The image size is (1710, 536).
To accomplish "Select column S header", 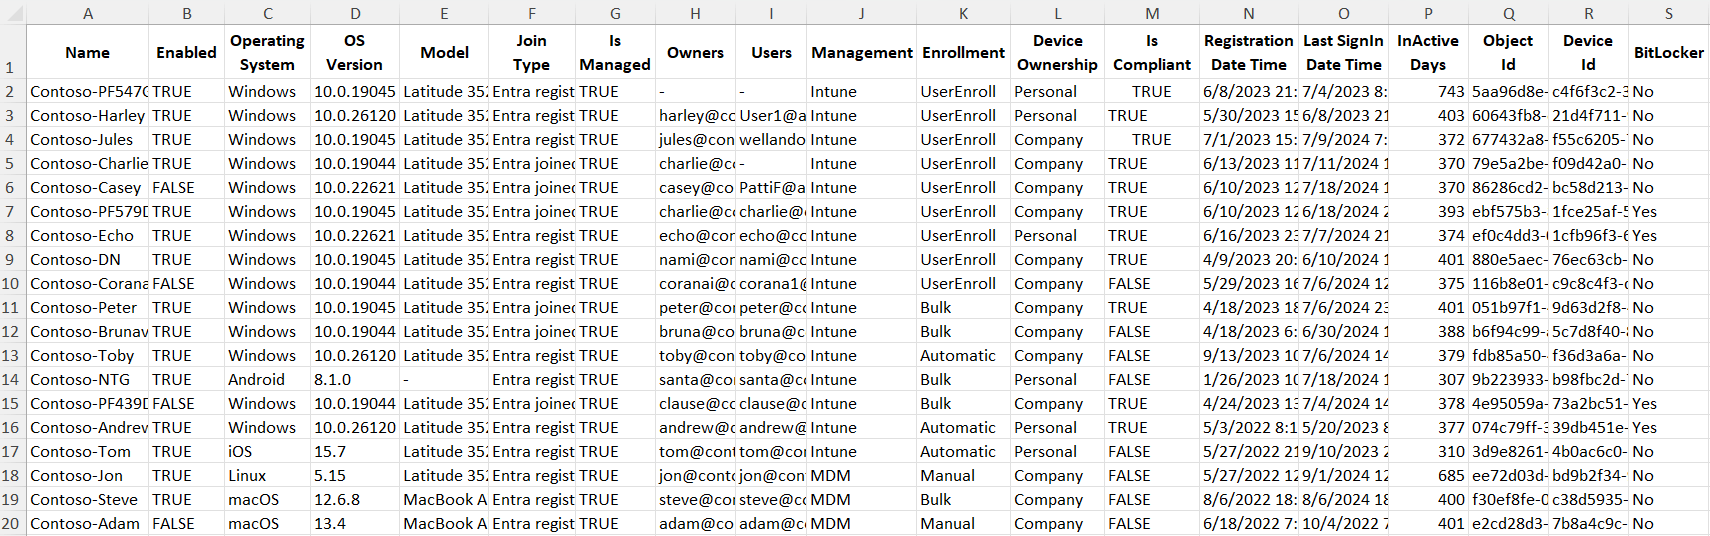I will coord(1669,13).
